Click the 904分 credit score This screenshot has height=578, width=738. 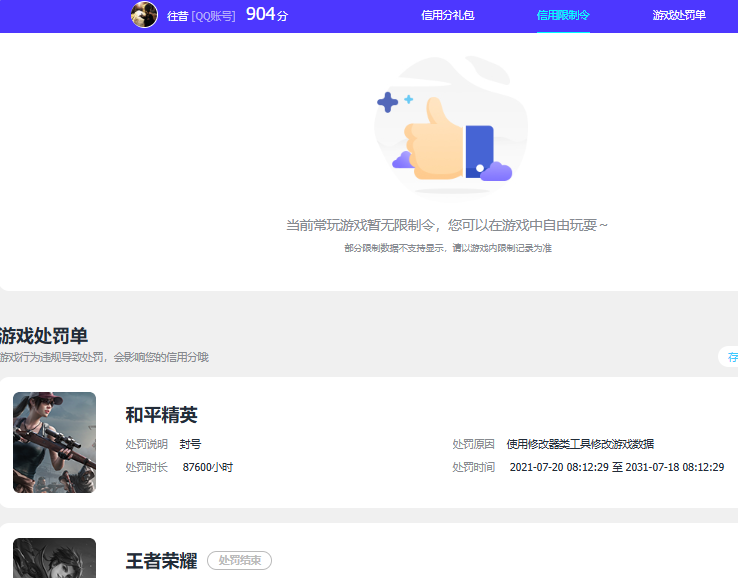[x=267, y=15]
